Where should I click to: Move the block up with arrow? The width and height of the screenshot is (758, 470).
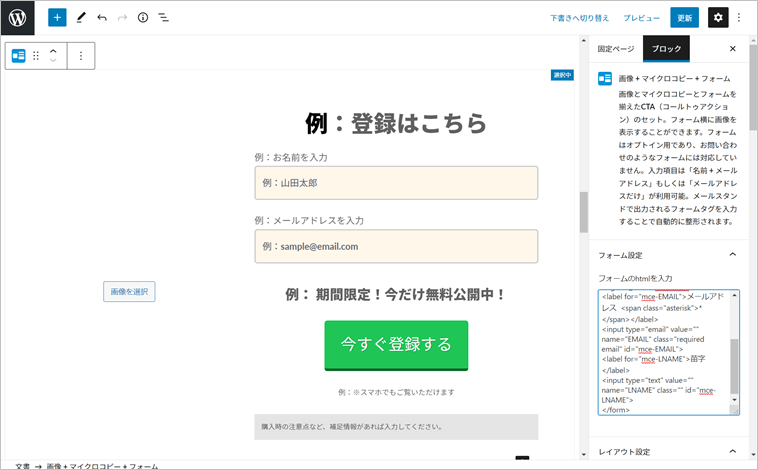(x=53, y=50)
